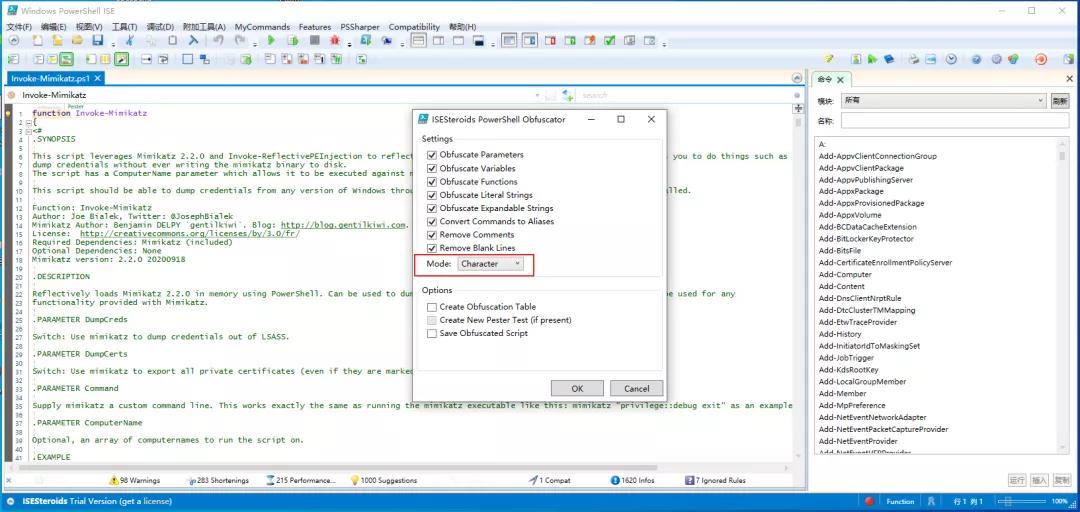Image resolution: width=1080 pixels, height=512 pixels.
Task: Open the PSSharper menu
Action: point(359,27)
